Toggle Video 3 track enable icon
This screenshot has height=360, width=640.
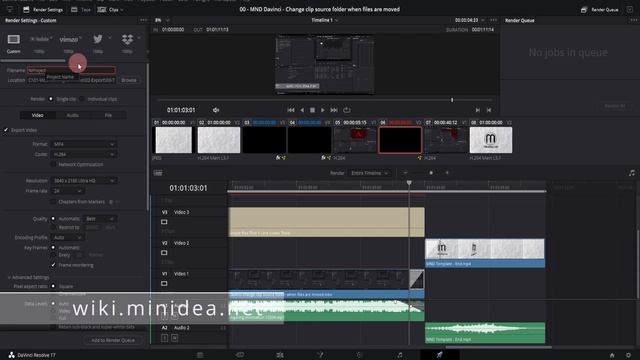tap(164, 222)
